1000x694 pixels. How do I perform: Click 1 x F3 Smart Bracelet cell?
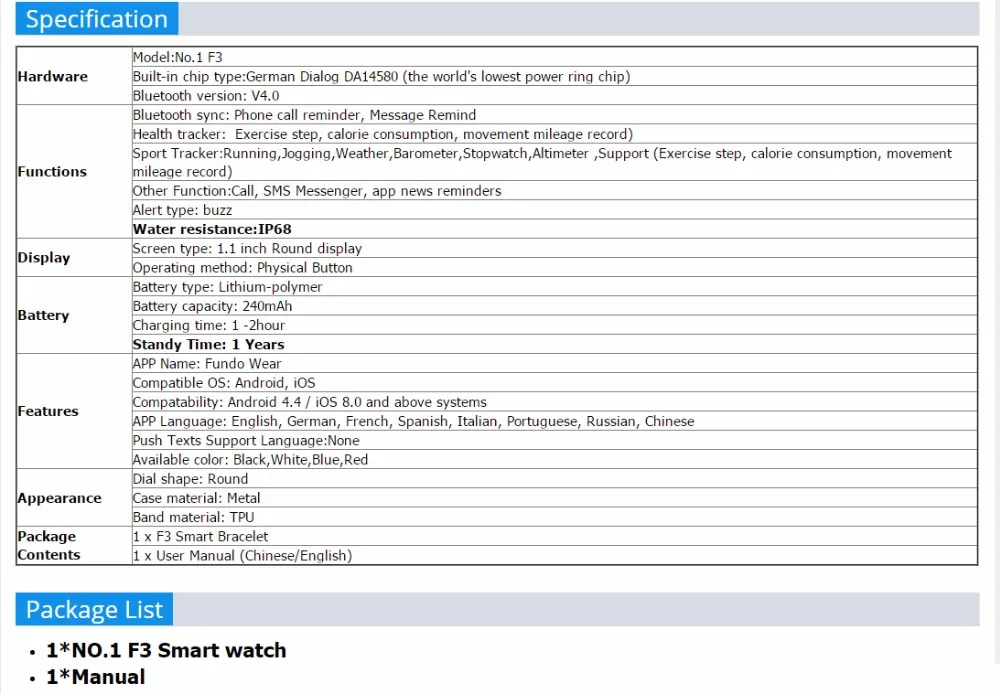pyautogui.click(x=555, y=536)
